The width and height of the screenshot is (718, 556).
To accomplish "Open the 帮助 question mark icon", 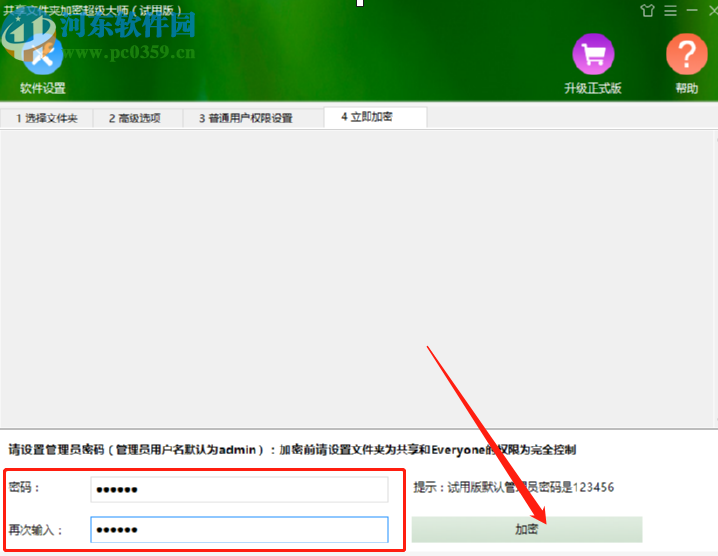I will click(686, 54).
